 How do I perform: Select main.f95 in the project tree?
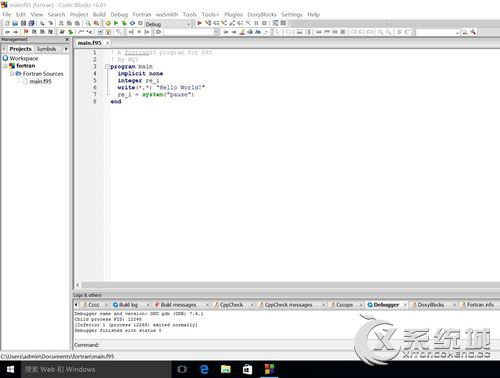click(x=40, y=81)
